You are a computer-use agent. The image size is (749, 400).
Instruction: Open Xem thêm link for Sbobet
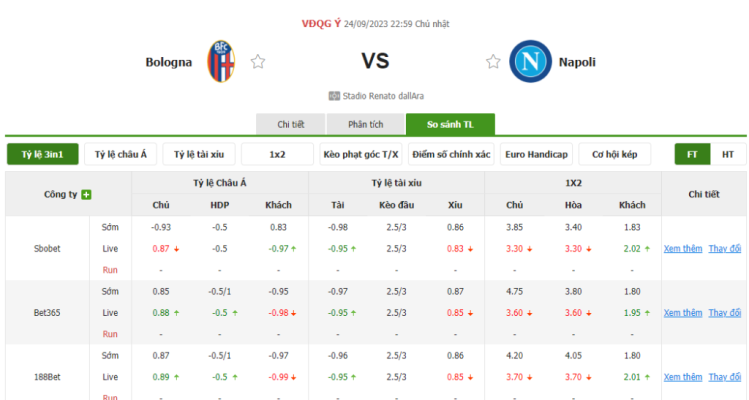coord(683,249)
